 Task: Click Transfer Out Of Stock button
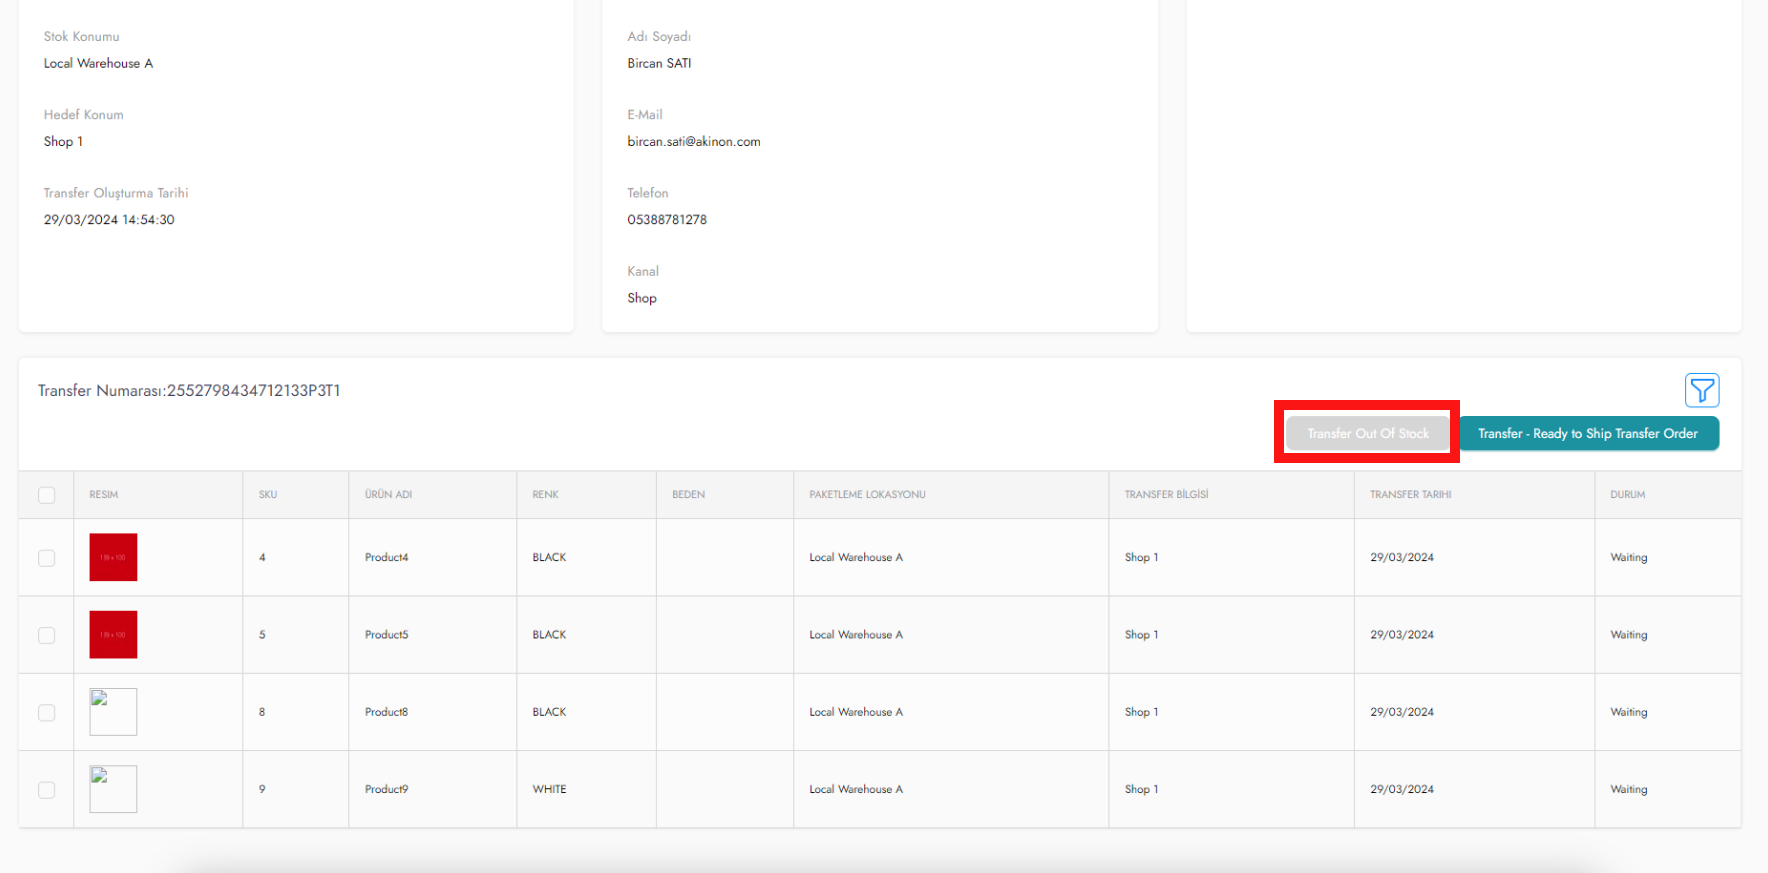pos(1367,433)
